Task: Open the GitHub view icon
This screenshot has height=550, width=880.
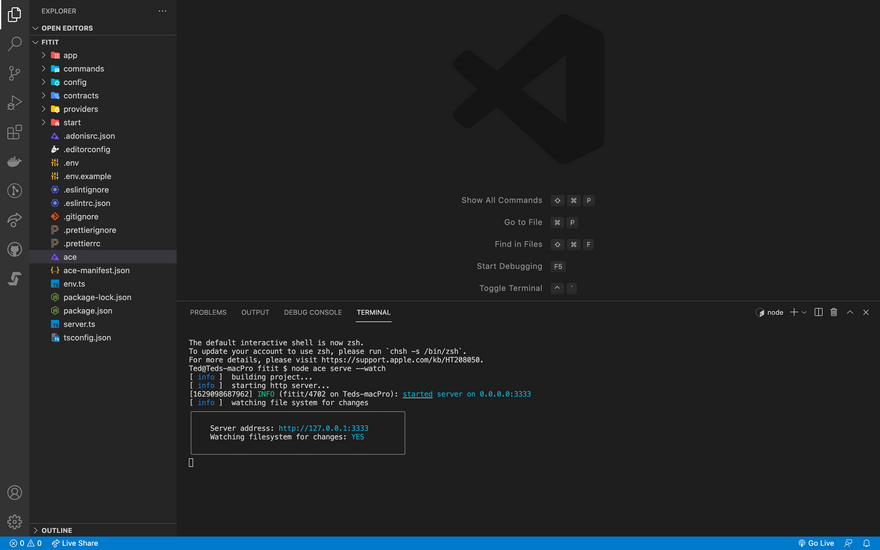Action: pyautogui.click(x=14, y=249)
